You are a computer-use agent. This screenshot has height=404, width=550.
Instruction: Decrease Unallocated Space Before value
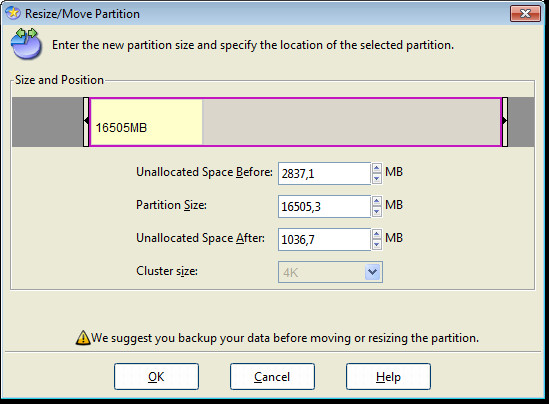click(377, 178)
